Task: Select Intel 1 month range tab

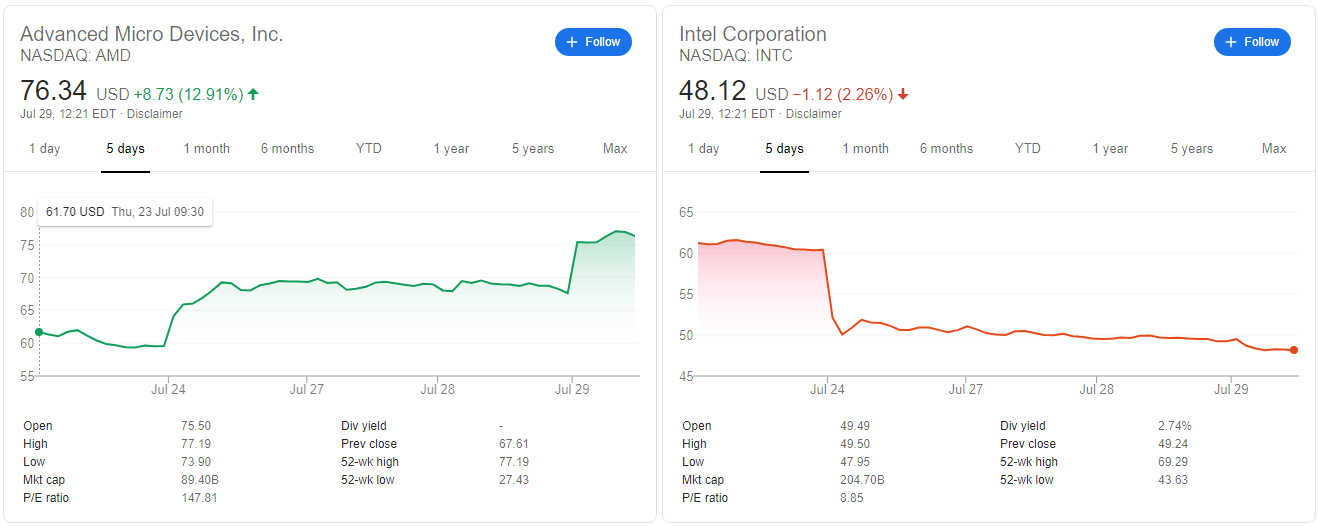Action: pos(865,149)
